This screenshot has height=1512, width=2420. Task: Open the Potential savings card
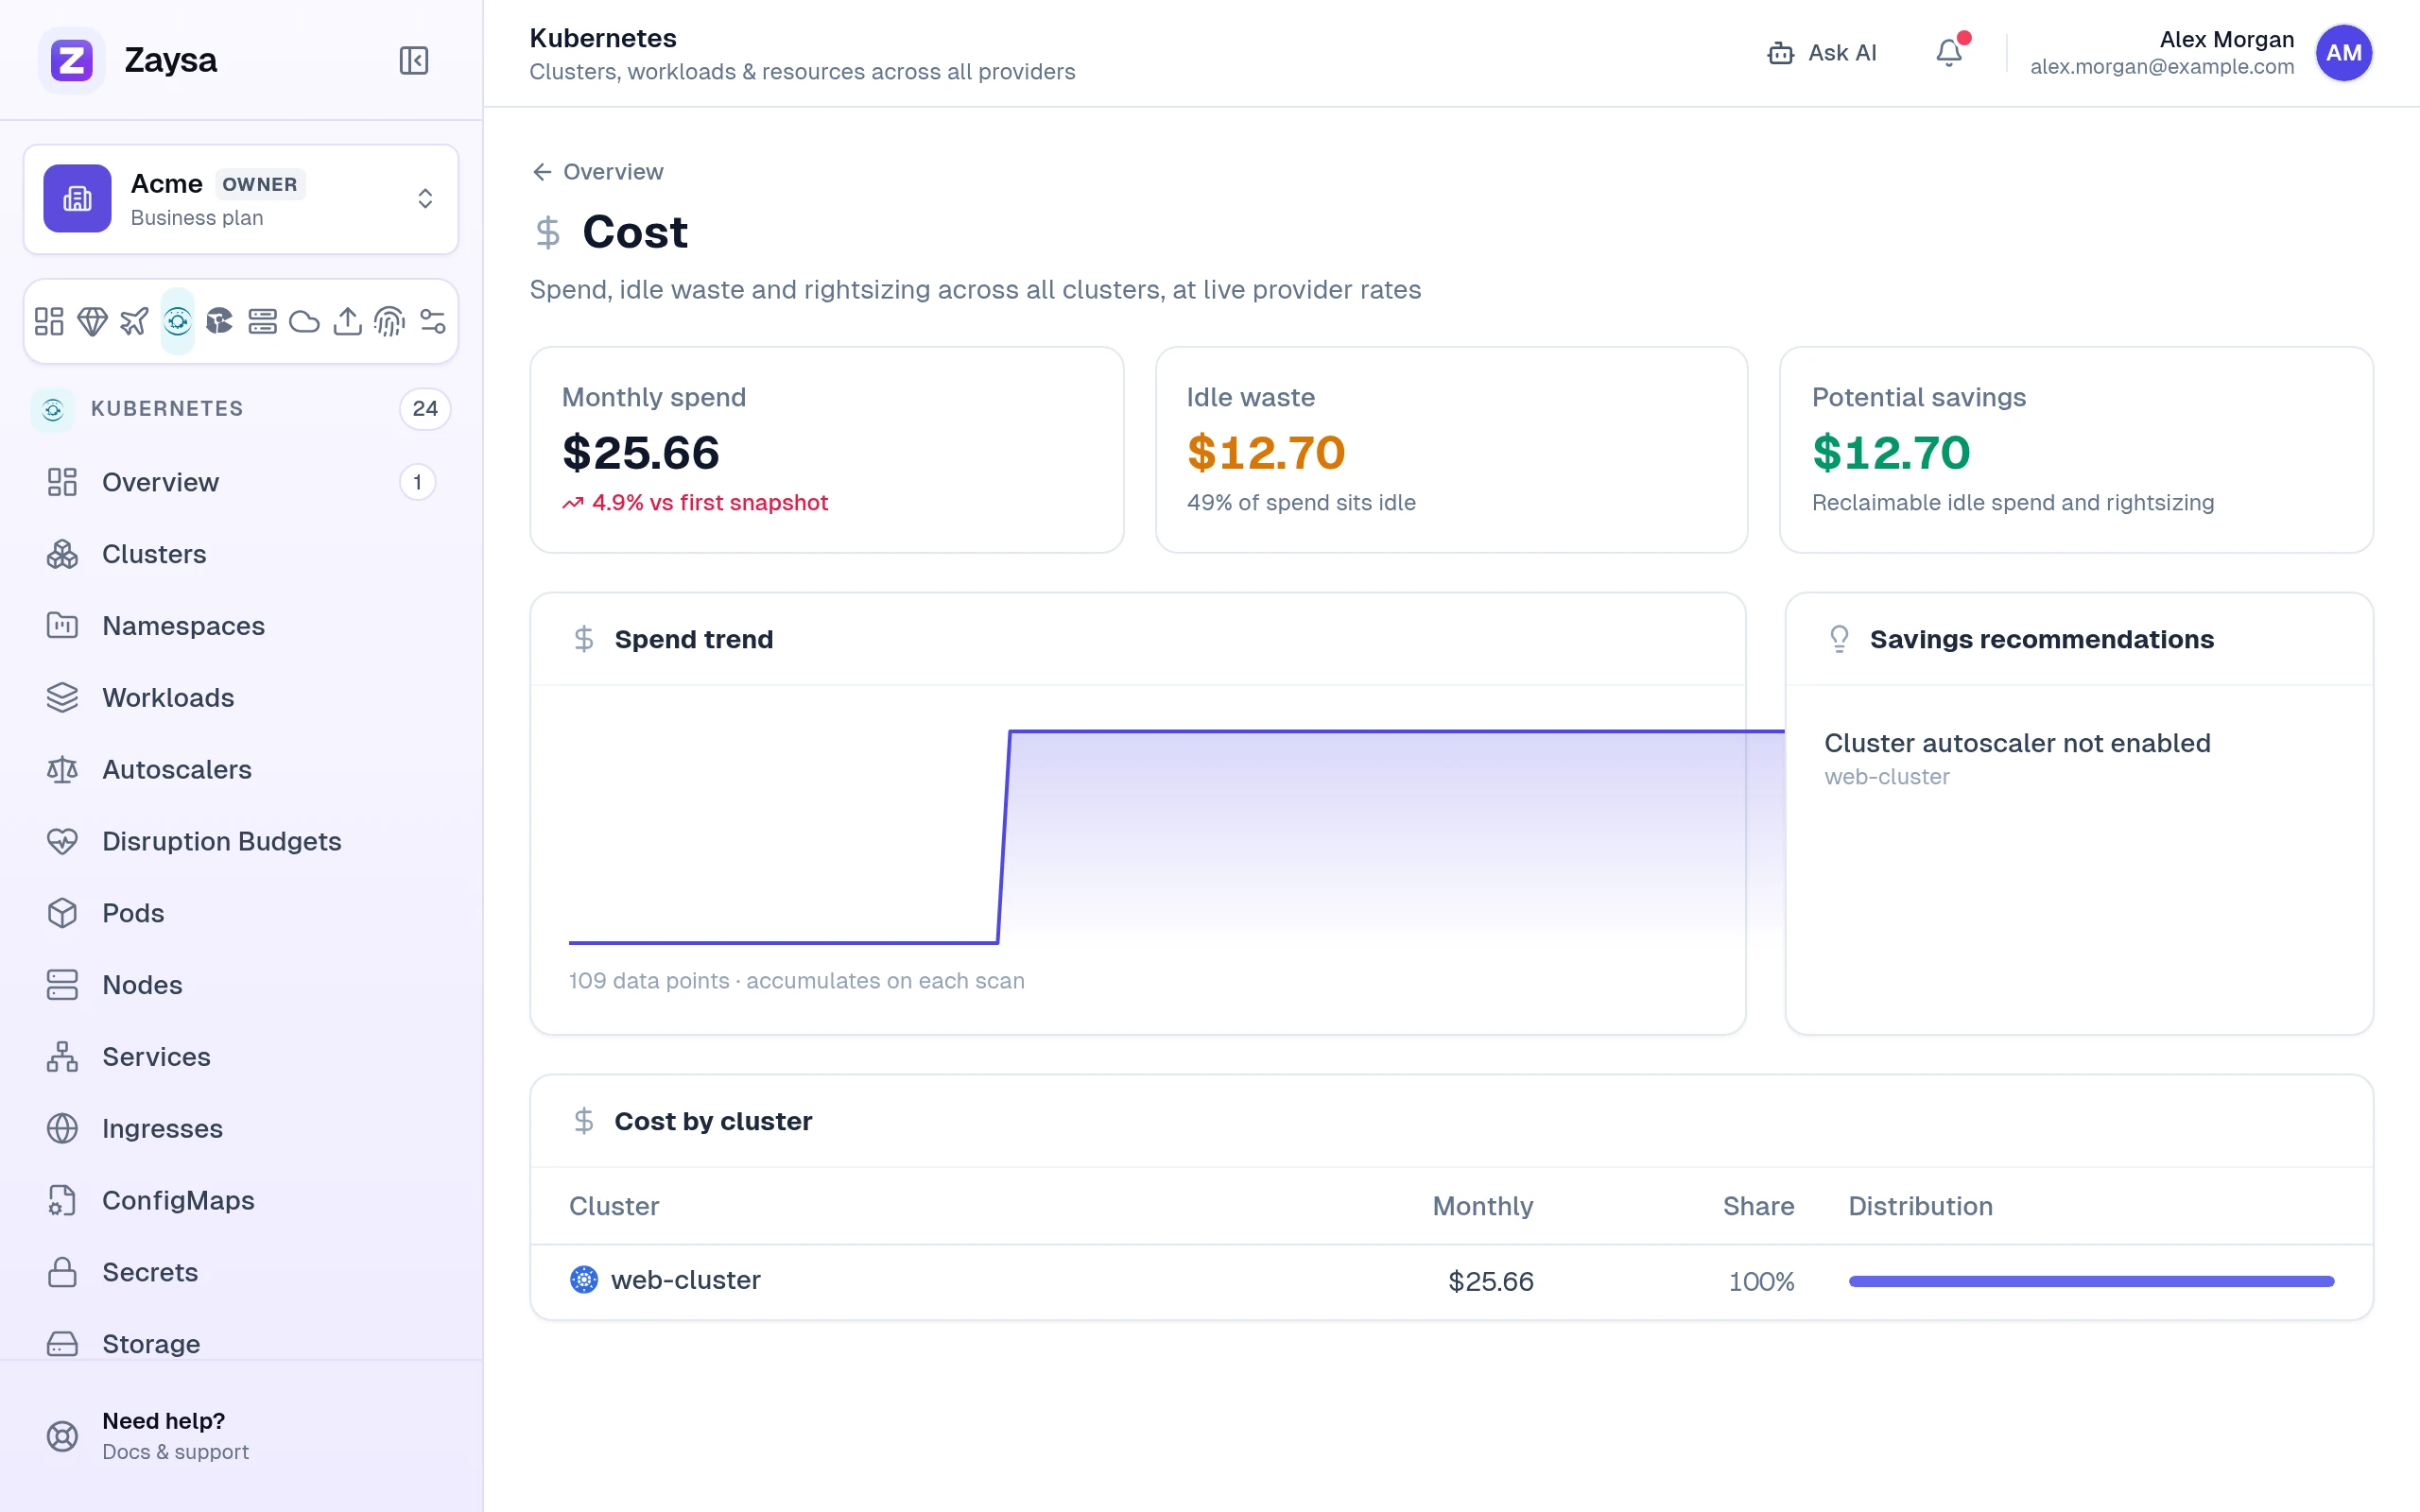point(2076,450)
